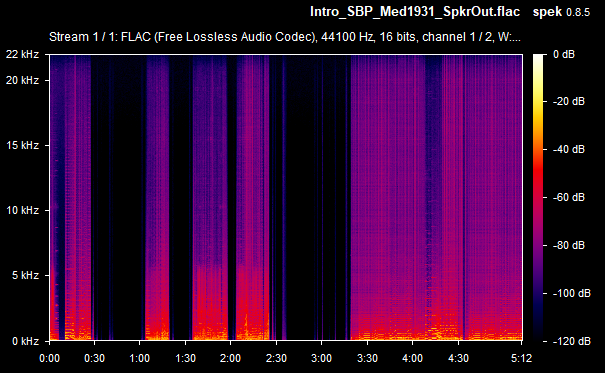Click the -80 dB level on color bar
Viewport: 605px width, 373px height.
coord(569,245)
